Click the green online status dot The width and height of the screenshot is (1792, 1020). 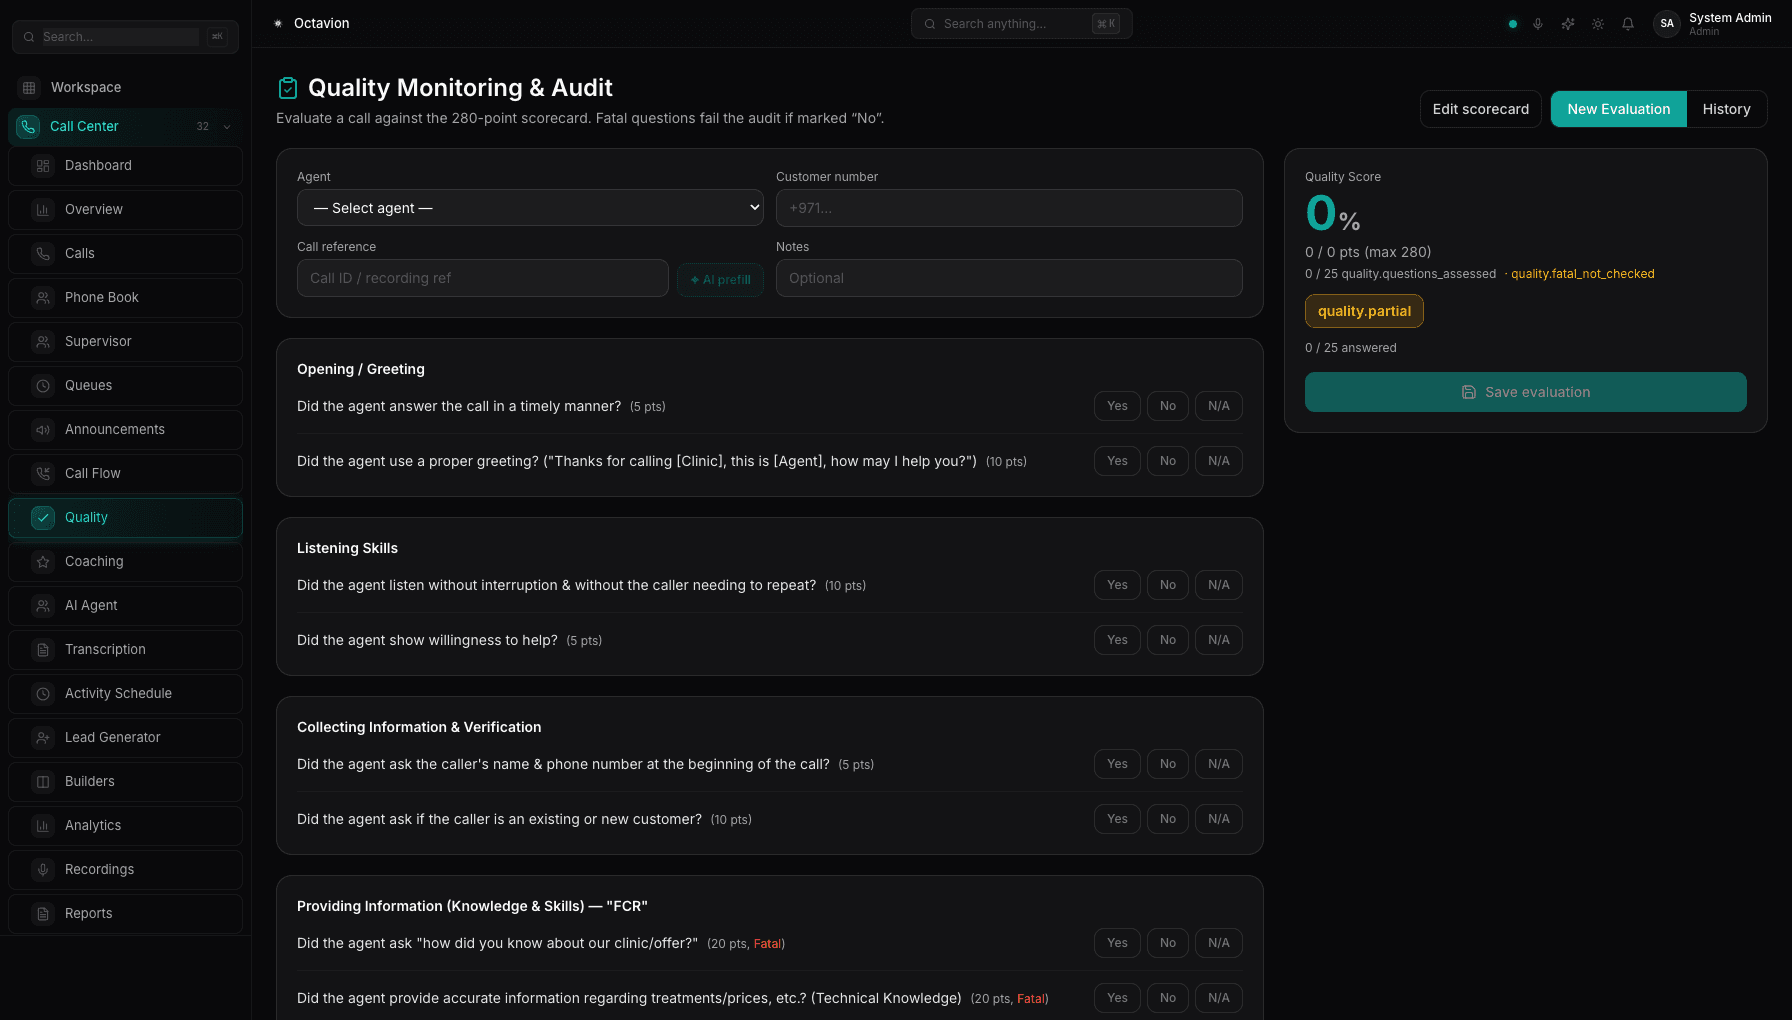[x=1512, y=24]
